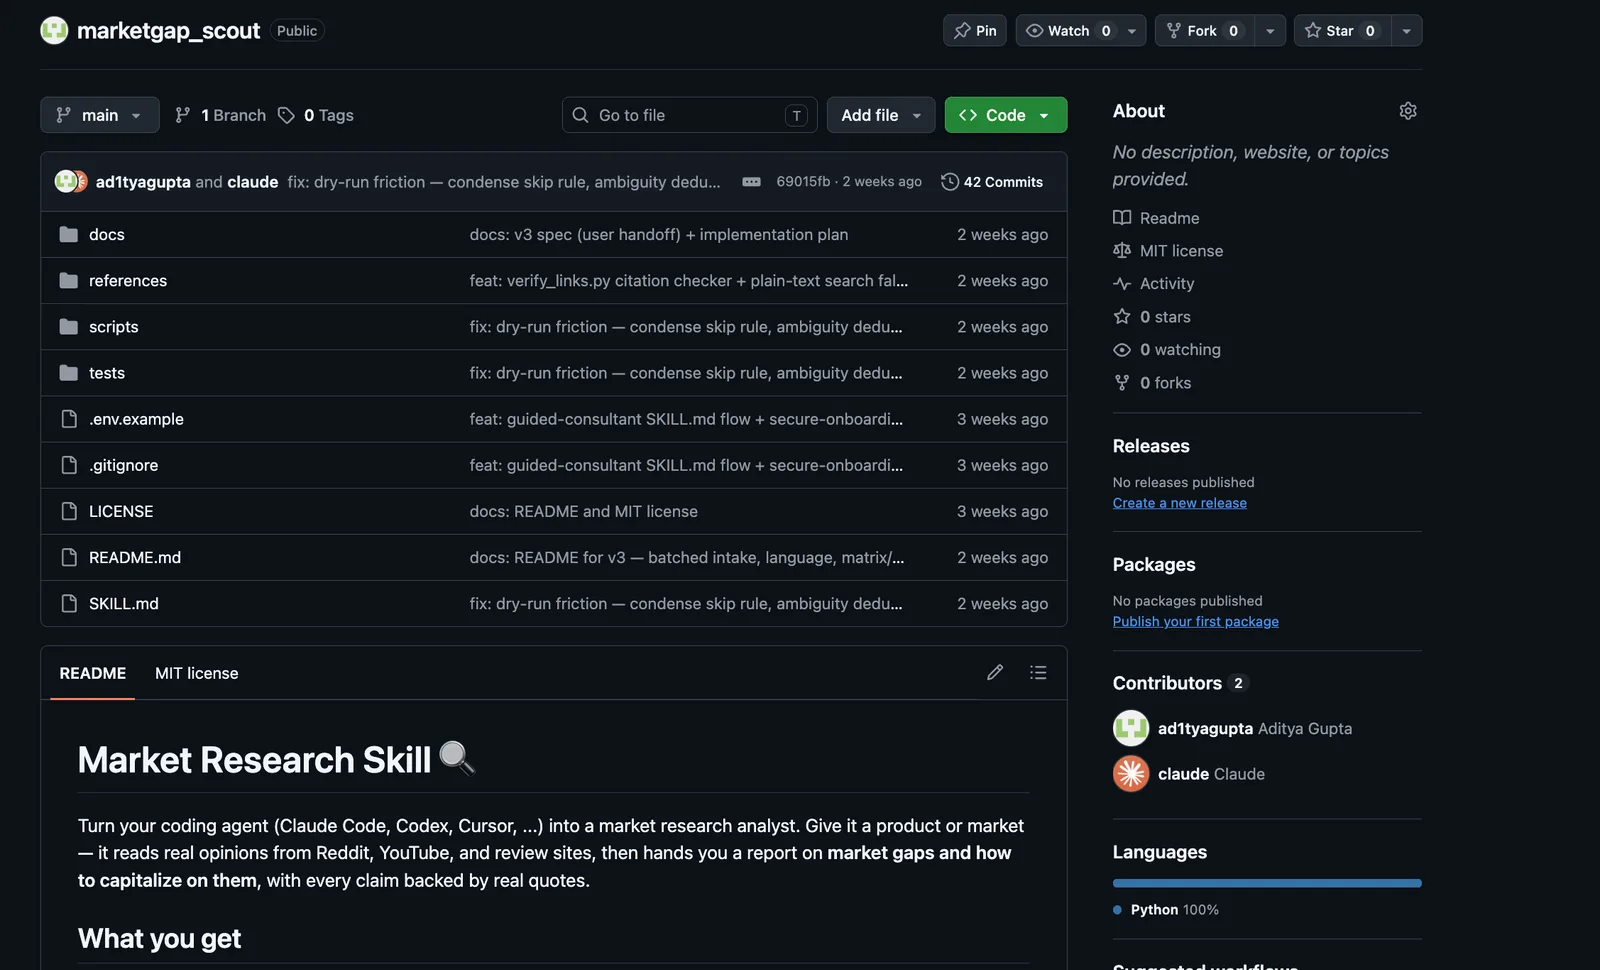
Task: Click claude co-author name in commit header
Action: click(253, 182)
